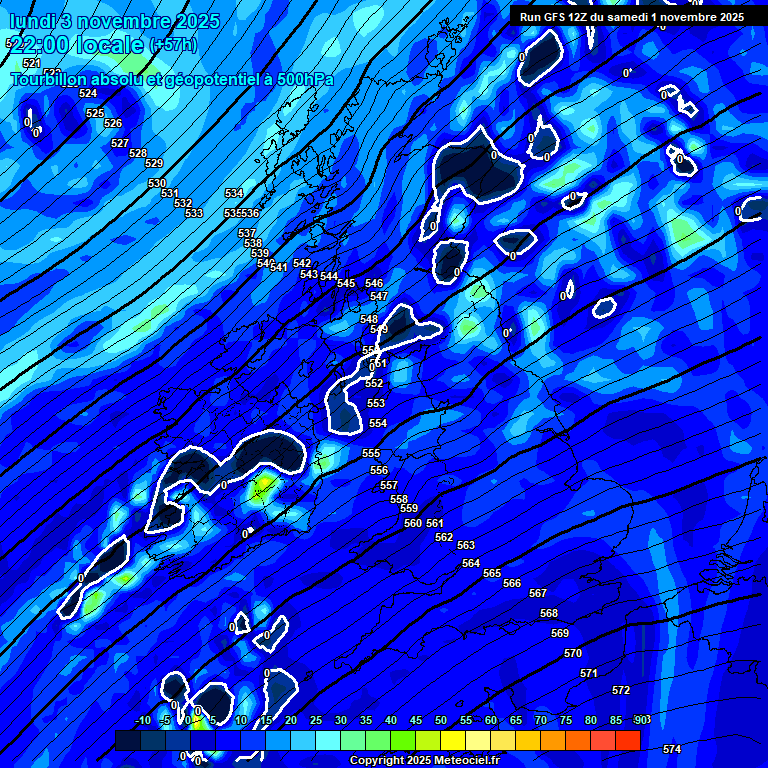
Task: Click the 570 geopotential contour label
Action: [572, 653]
